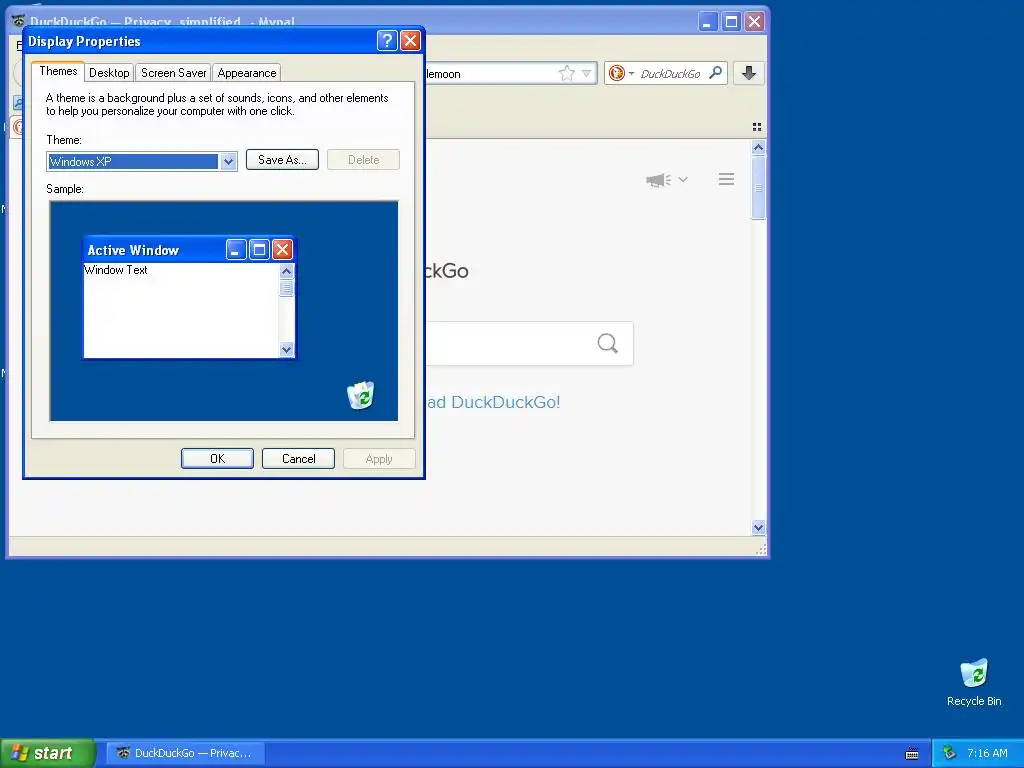Open the browser address bar history dropdown

tap(586, 73)
